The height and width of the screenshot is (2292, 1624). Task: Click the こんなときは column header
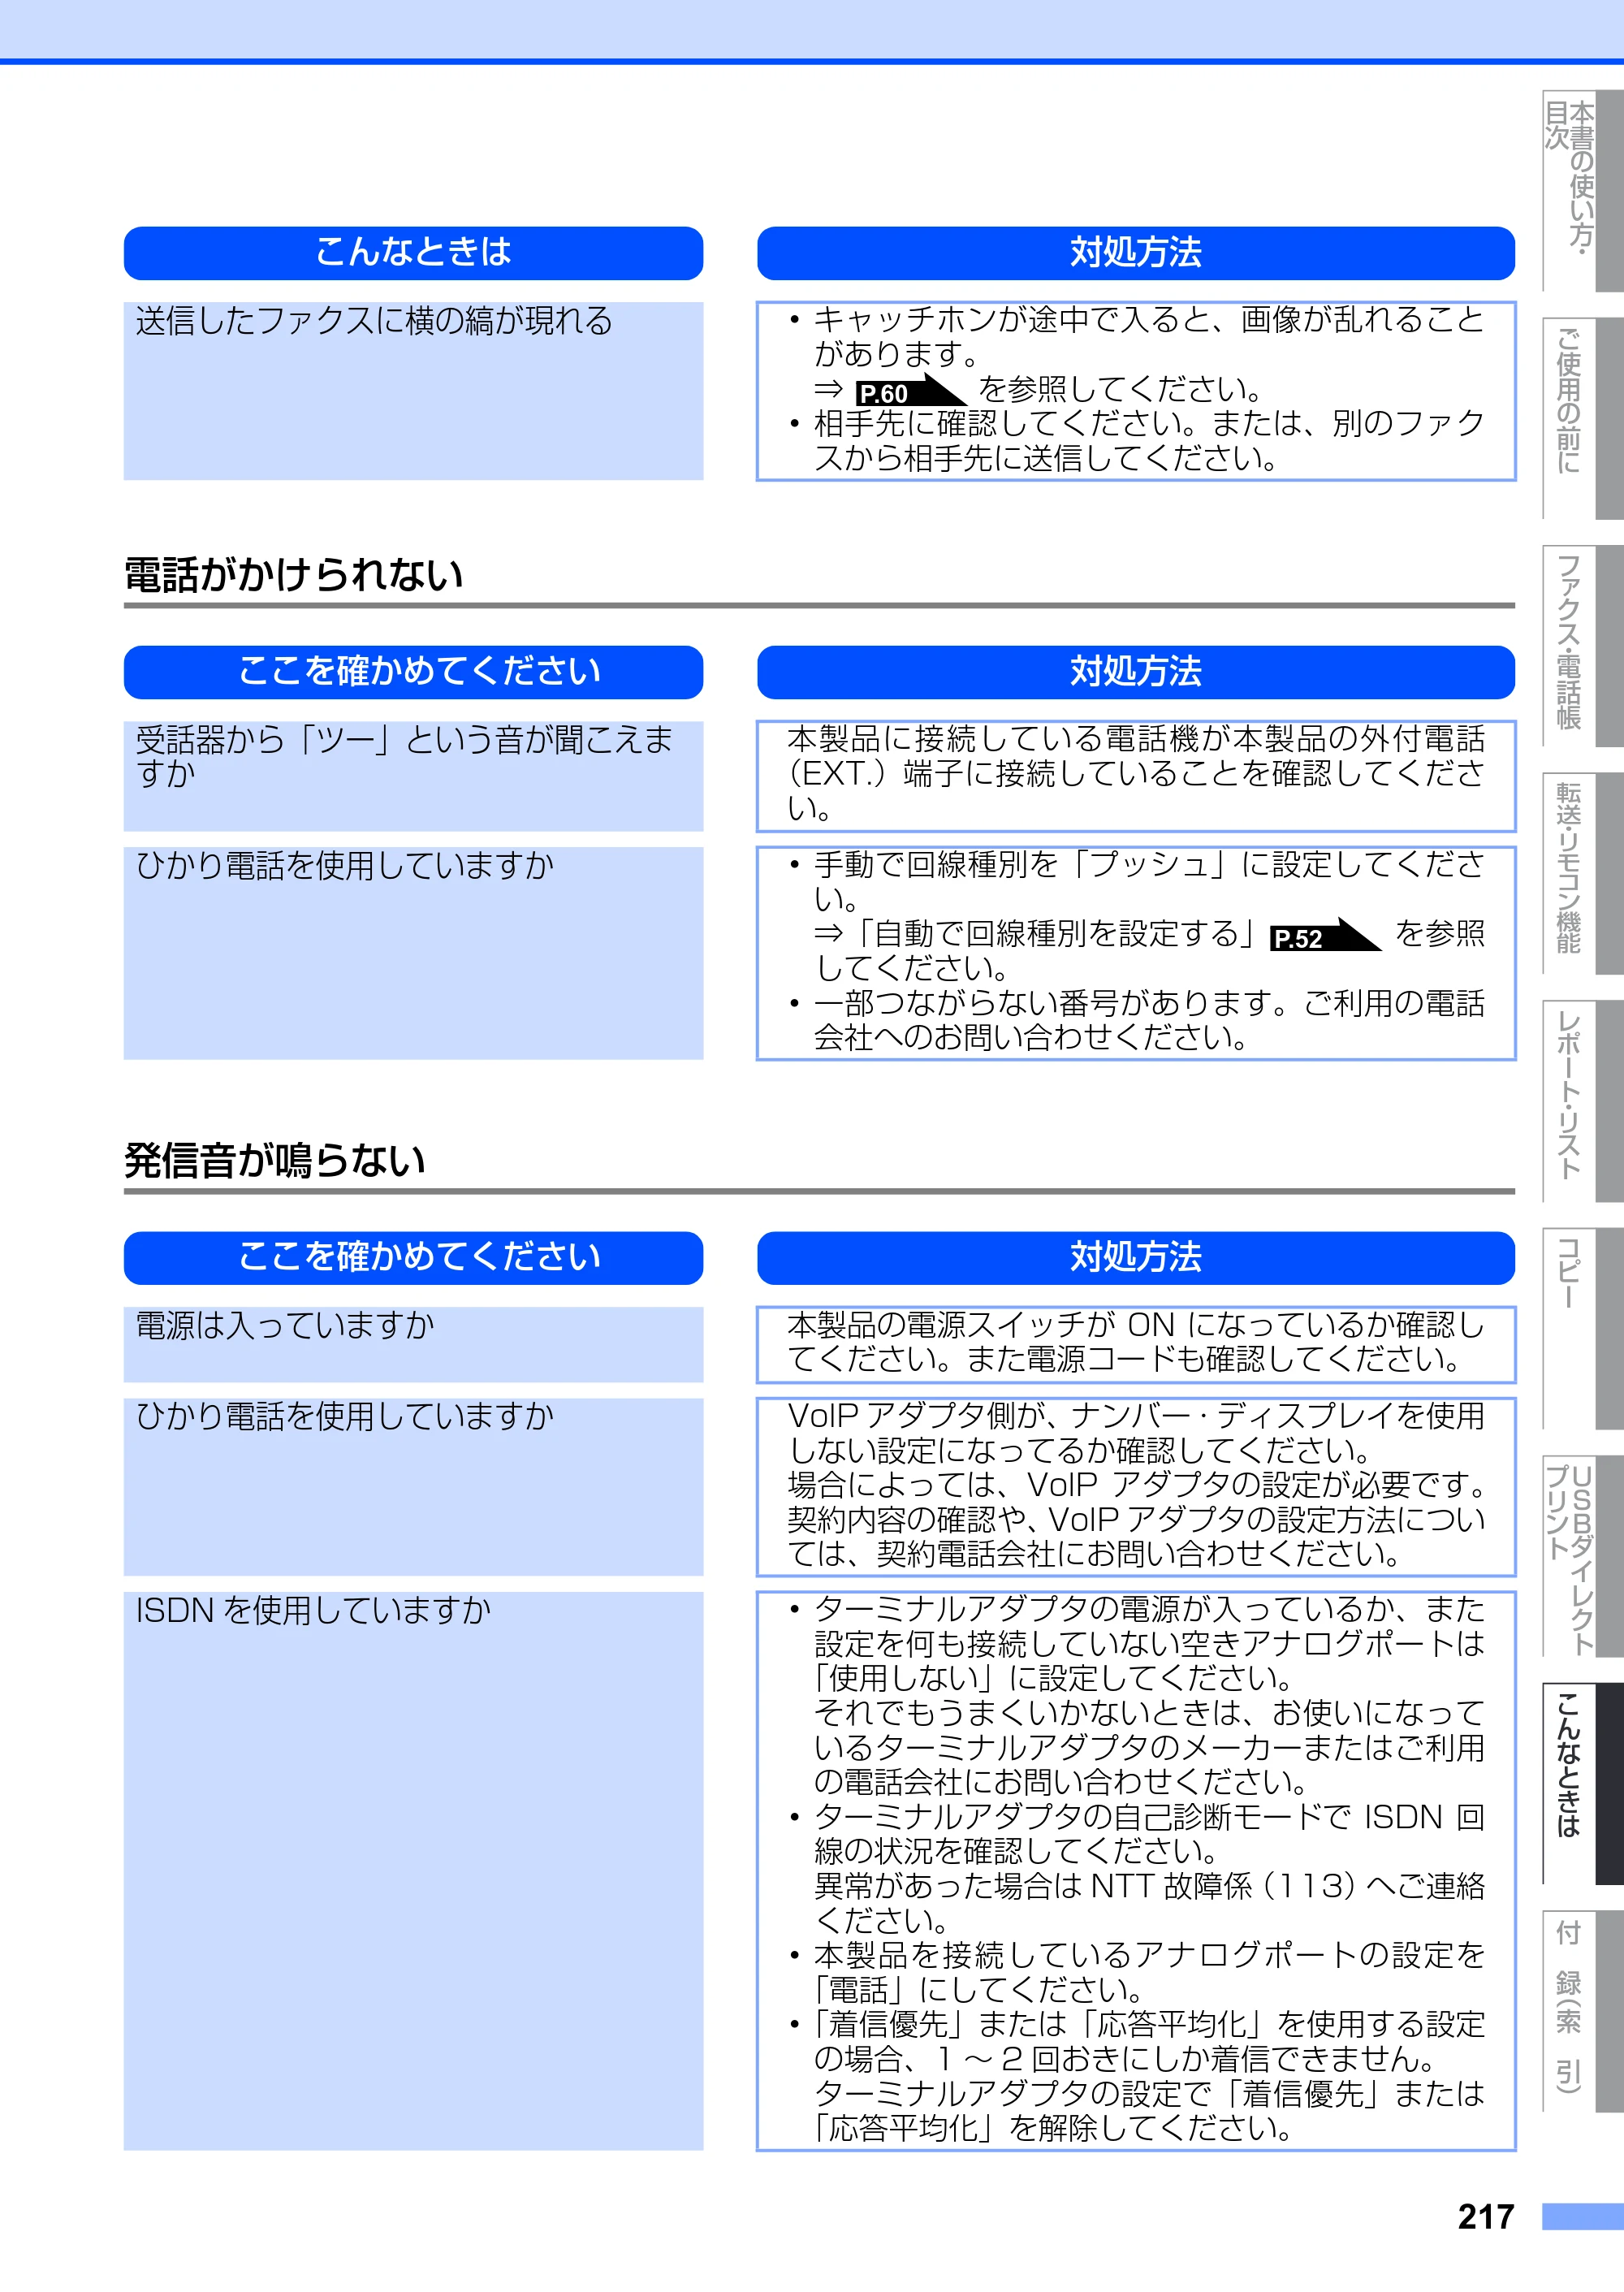point(413,253)
